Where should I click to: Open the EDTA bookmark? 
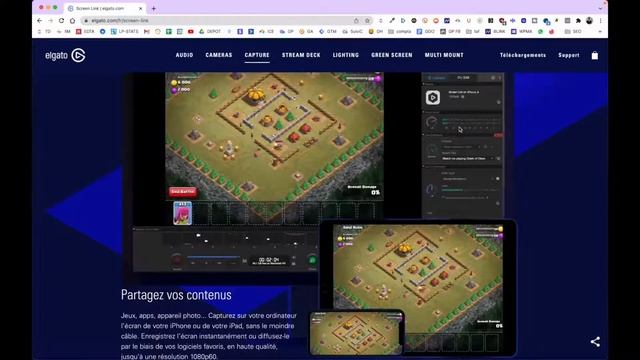click(x=85, y=31)
